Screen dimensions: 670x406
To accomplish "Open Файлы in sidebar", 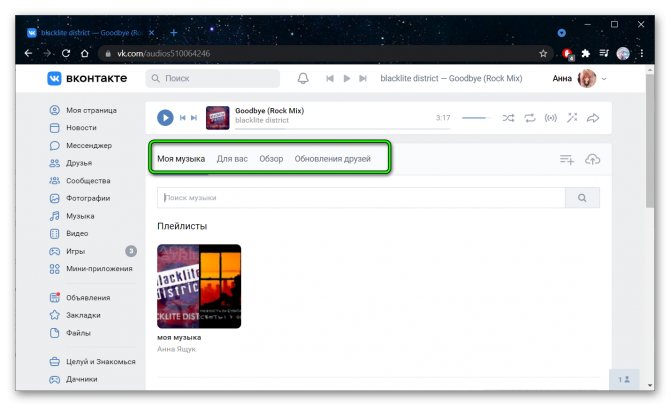I will tap(70, 333).
